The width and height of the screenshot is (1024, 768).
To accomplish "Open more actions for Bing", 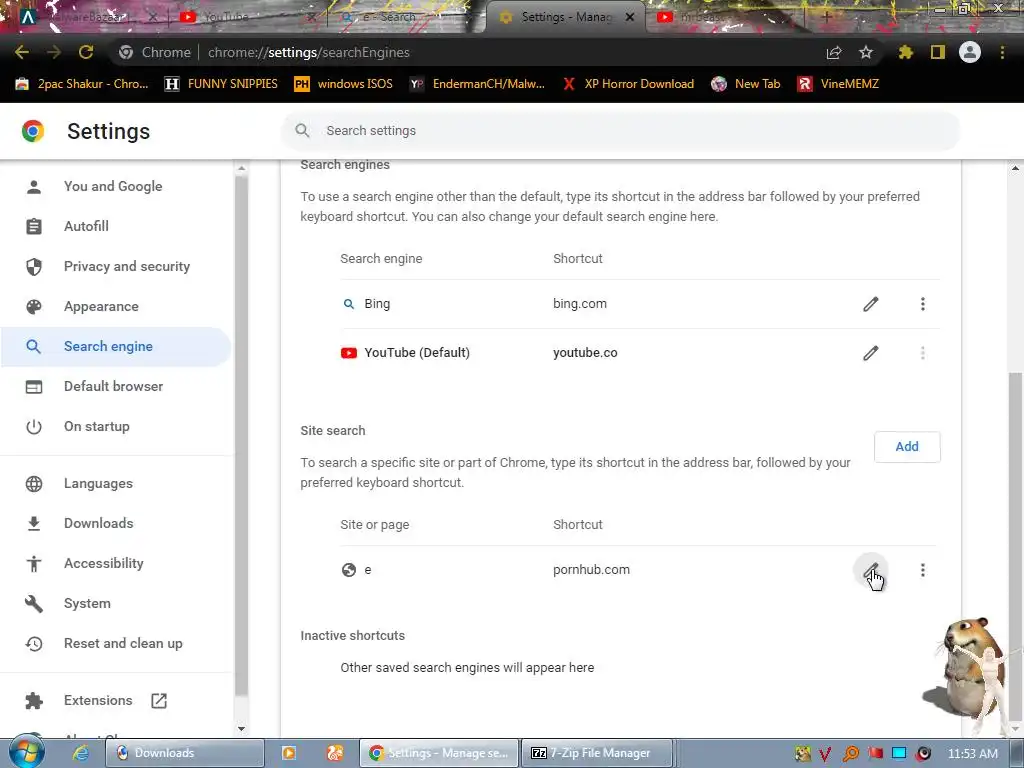I will click(923, 304).
